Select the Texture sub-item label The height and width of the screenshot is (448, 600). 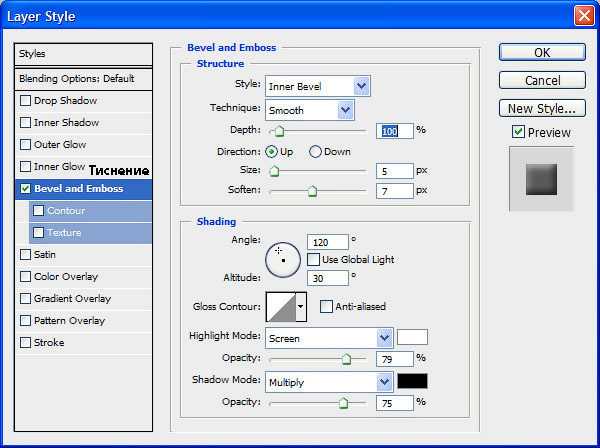point(64,232)
